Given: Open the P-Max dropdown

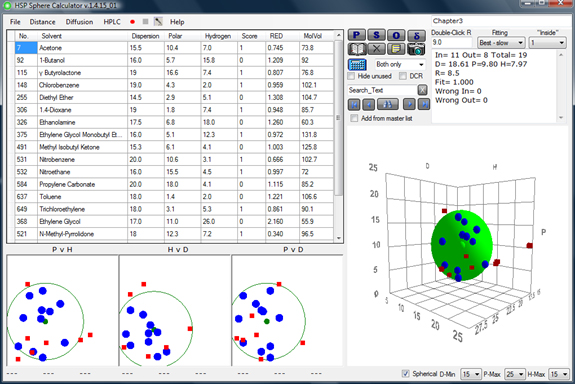Looking at the screenshot, I should [515, 374].
